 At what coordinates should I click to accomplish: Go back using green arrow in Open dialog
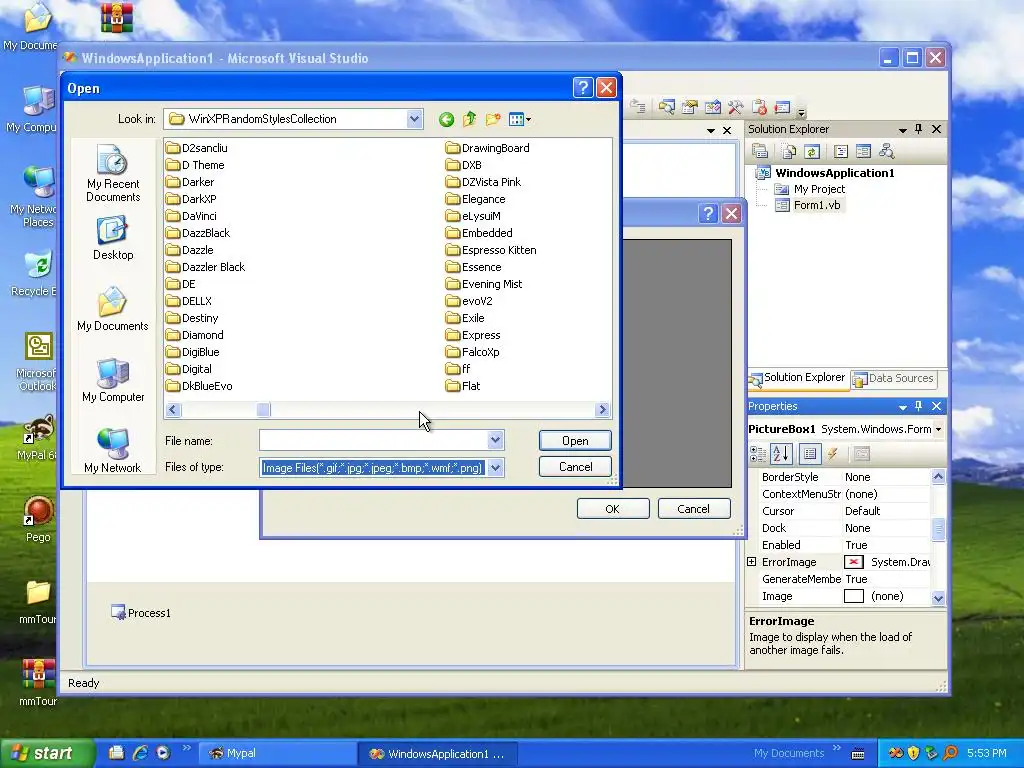point(446,120)
